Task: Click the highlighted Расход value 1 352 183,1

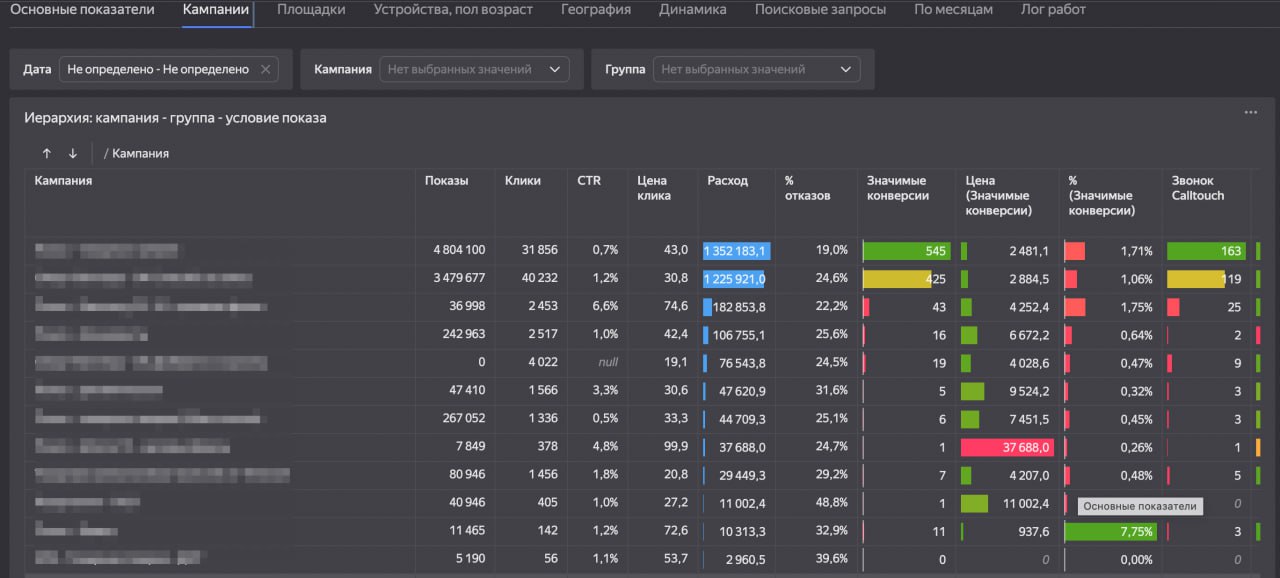Action: 737,250
